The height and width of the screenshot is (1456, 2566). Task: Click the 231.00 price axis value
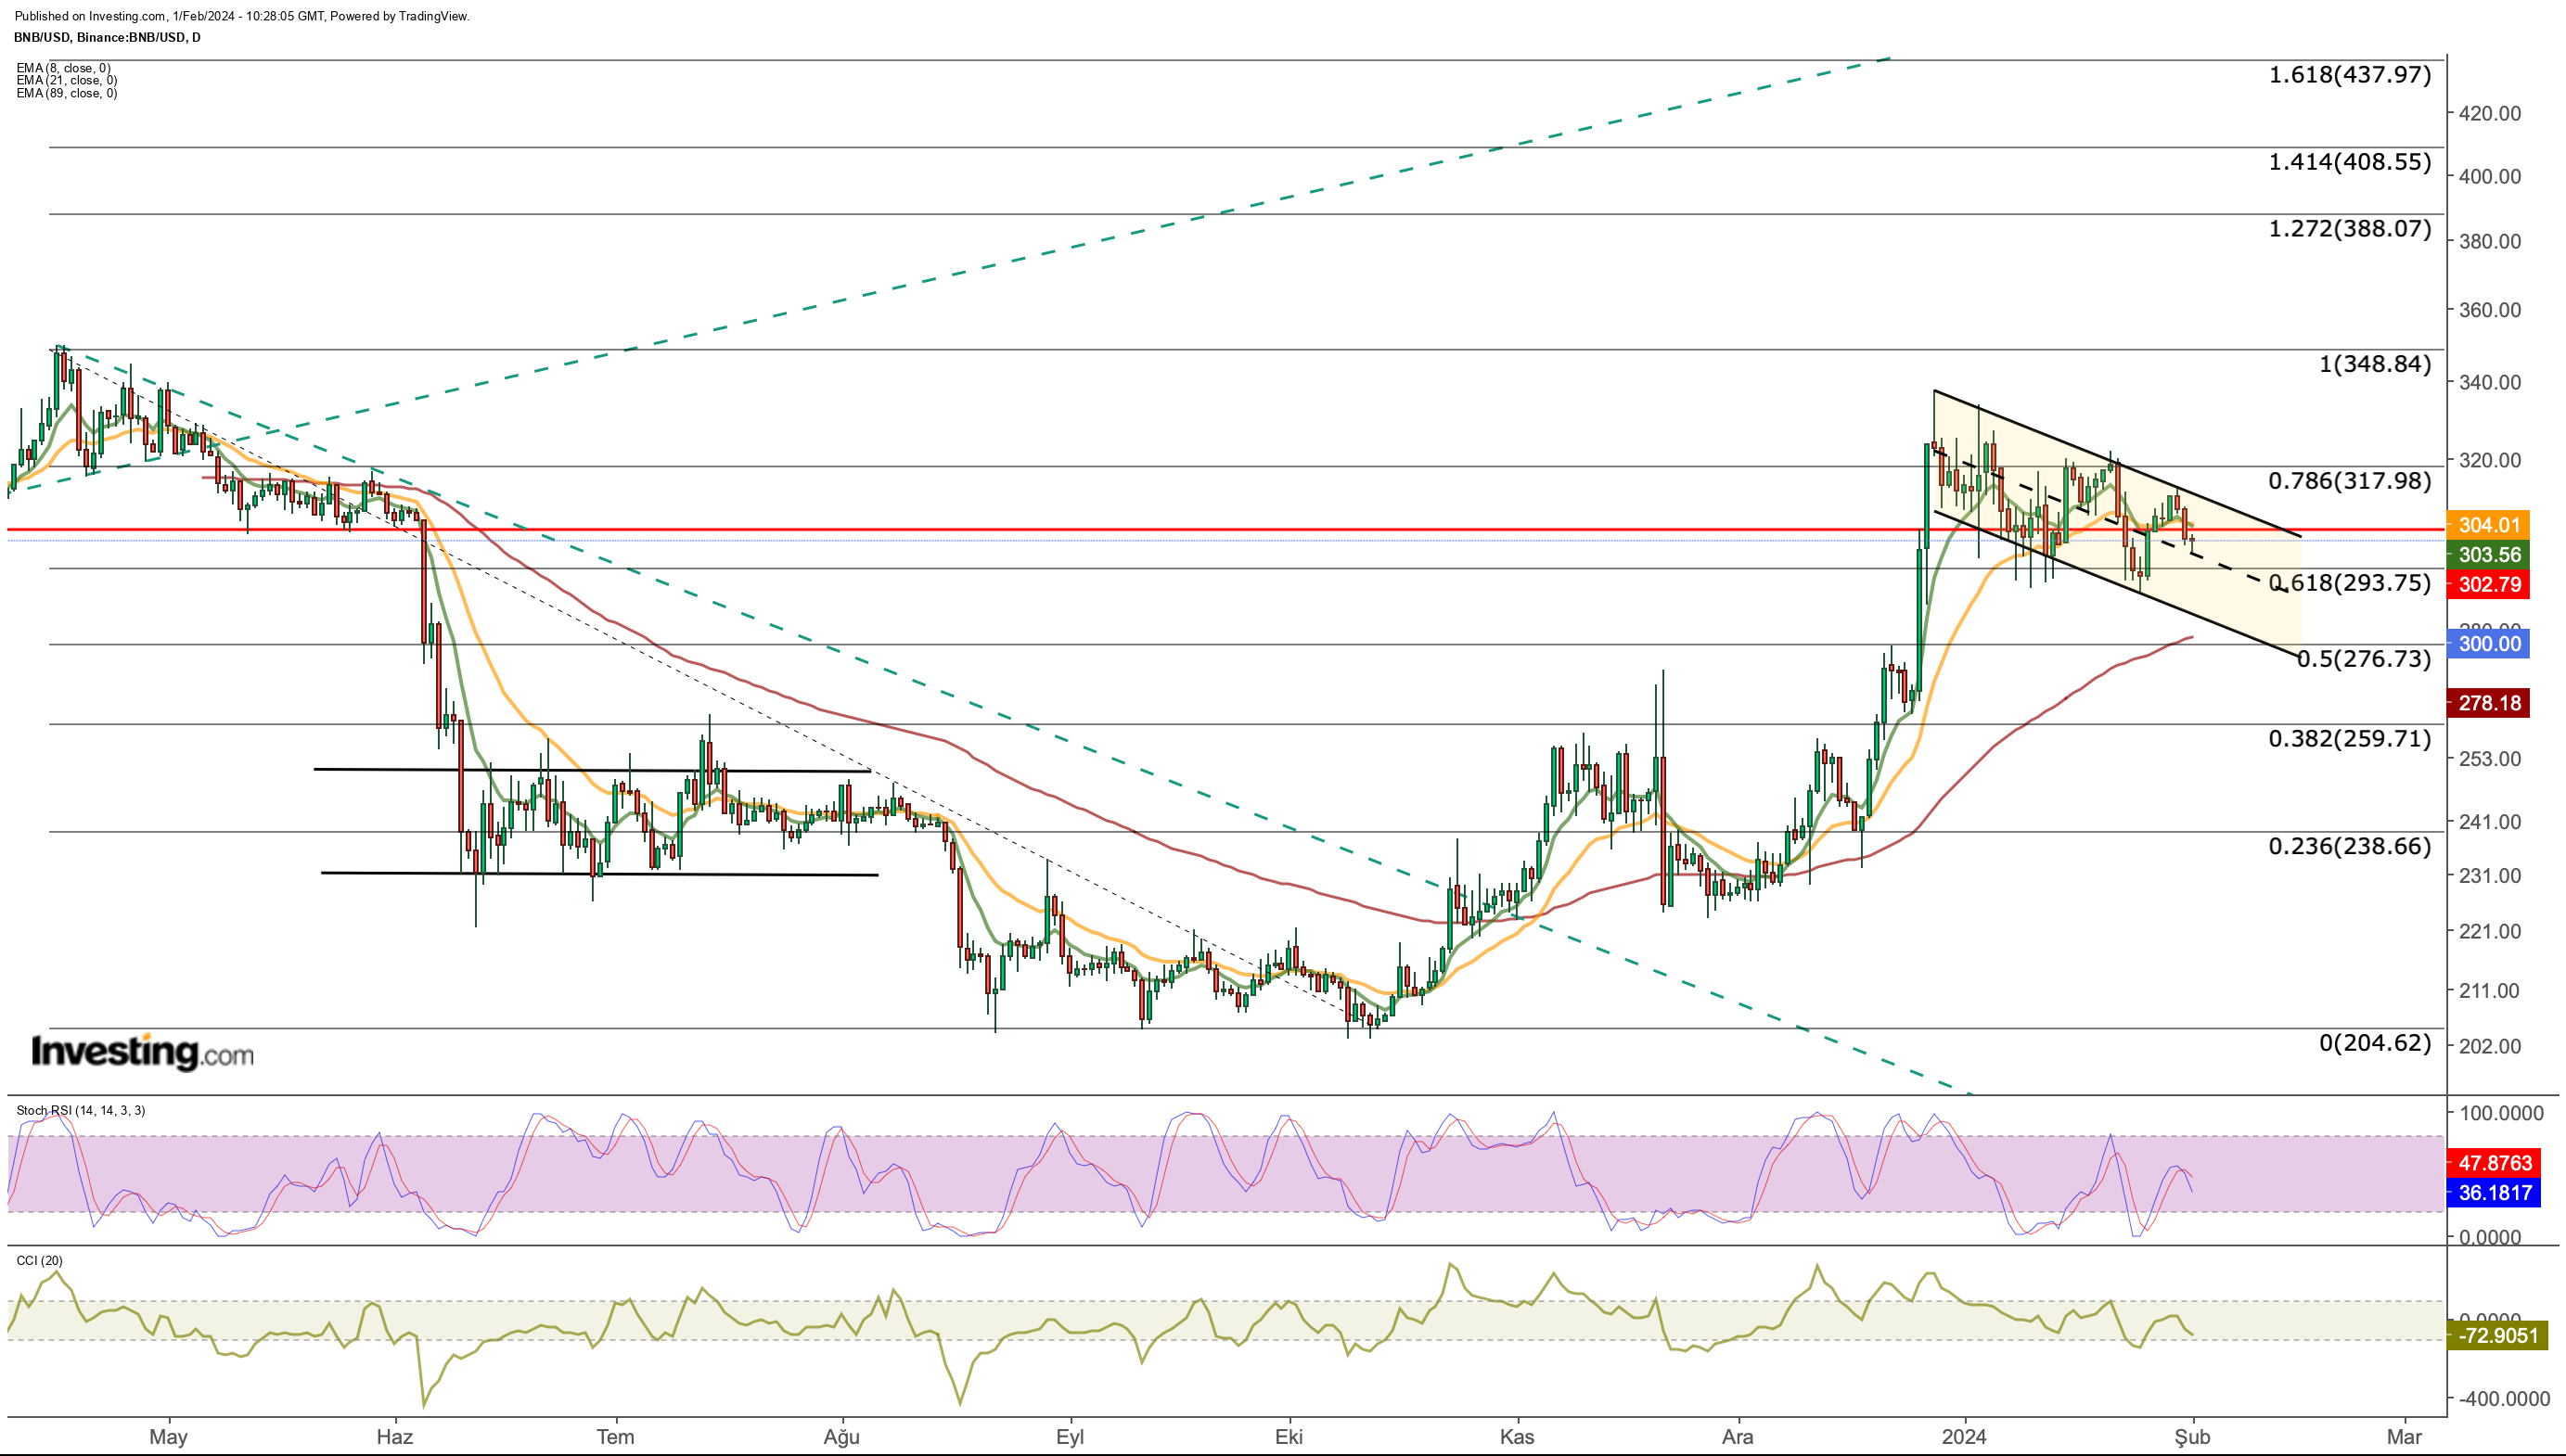coord(2490,875)
